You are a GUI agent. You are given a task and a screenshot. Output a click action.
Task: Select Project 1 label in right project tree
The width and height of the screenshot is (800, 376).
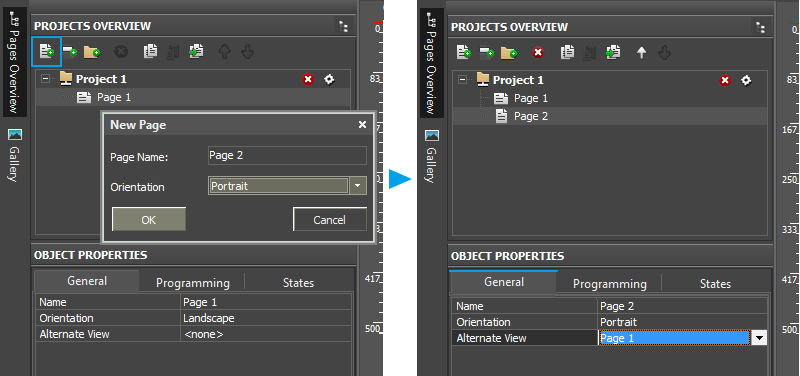[518, 80]
